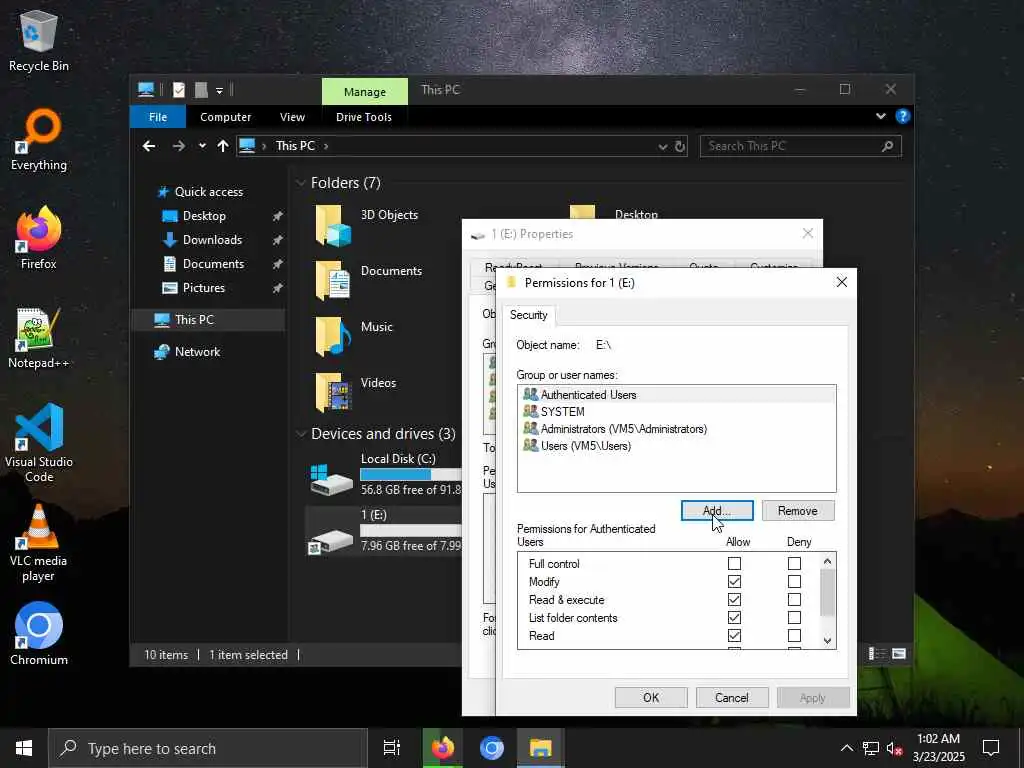This screenshot has height=768, width=1024.
Task: Click the File Explorer taskbar icon
Action: tap(541, 748)
